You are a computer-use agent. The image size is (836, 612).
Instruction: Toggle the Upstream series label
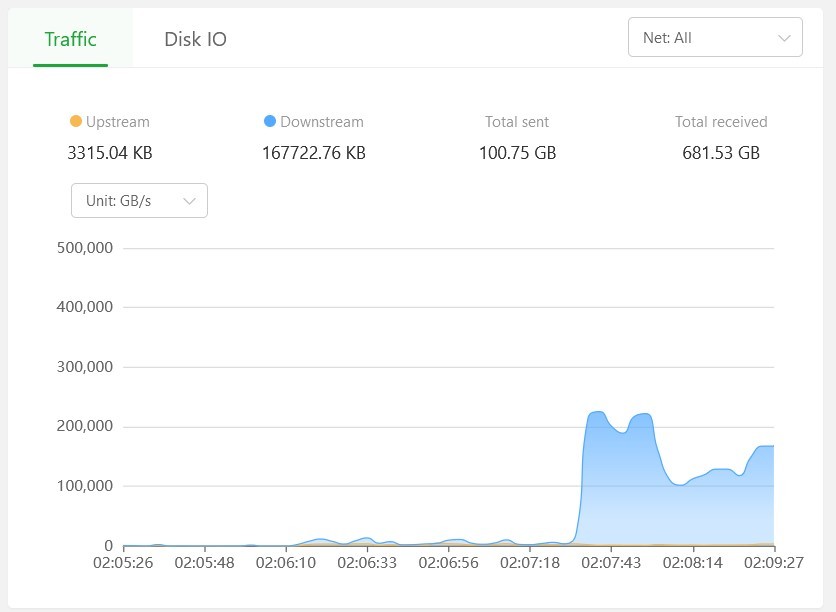[117, 122]
